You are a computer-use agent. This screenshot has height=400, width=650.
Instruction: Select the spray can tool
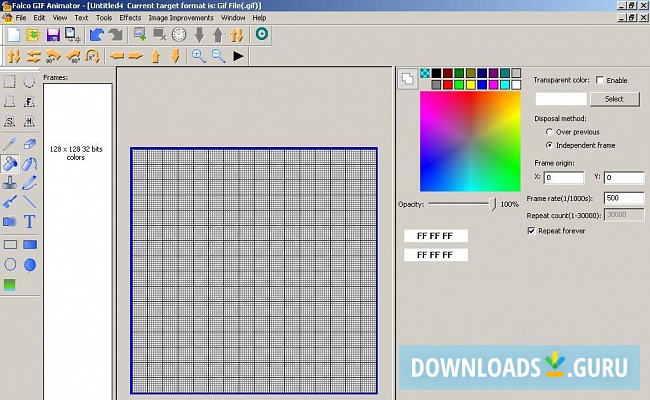pyautogui.click(x=29, y=163)
